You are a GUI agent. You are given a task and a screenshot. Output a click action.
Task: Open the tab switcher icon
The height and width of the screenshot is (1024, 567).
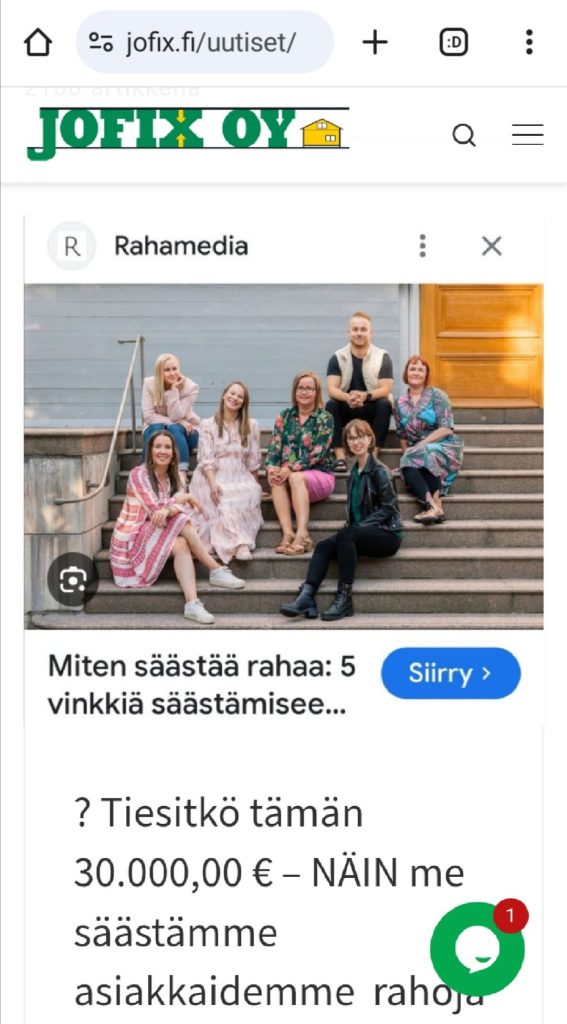pyautogui.click(x=454, y=43)
